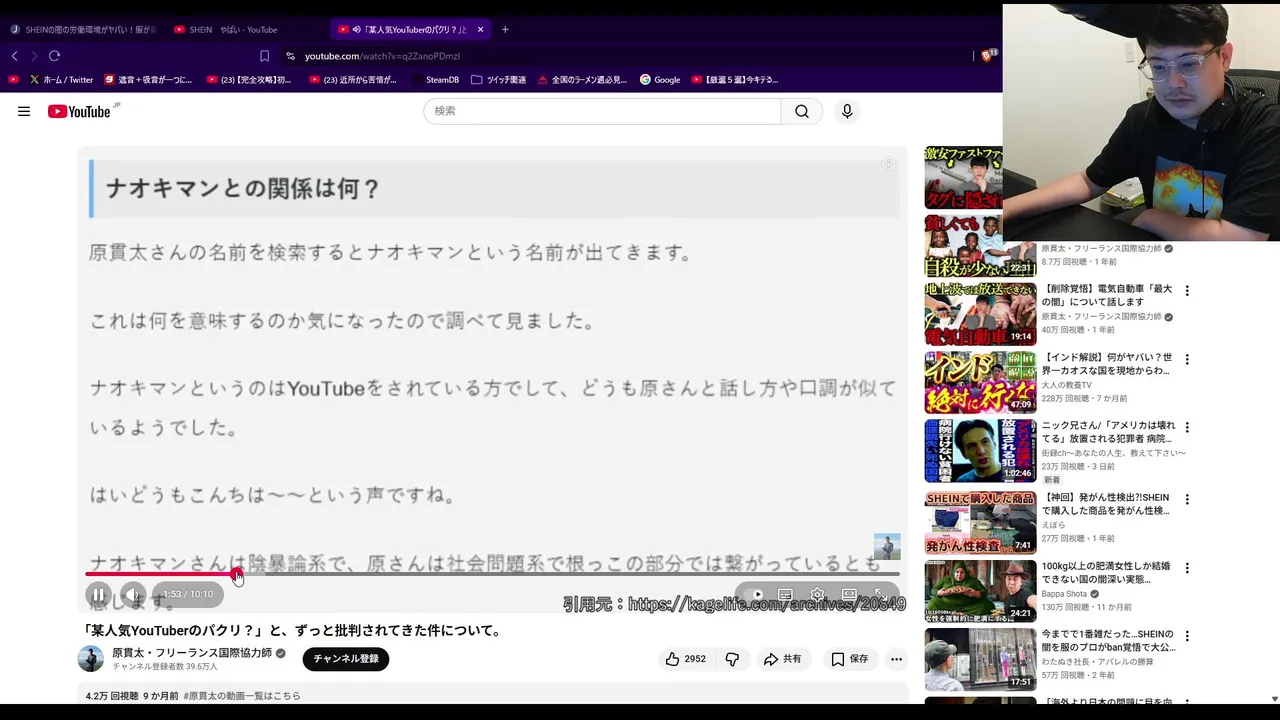The image size is (1280, 720).
Task: Open the more actions ellipsis below video
Action: (896, 659)
